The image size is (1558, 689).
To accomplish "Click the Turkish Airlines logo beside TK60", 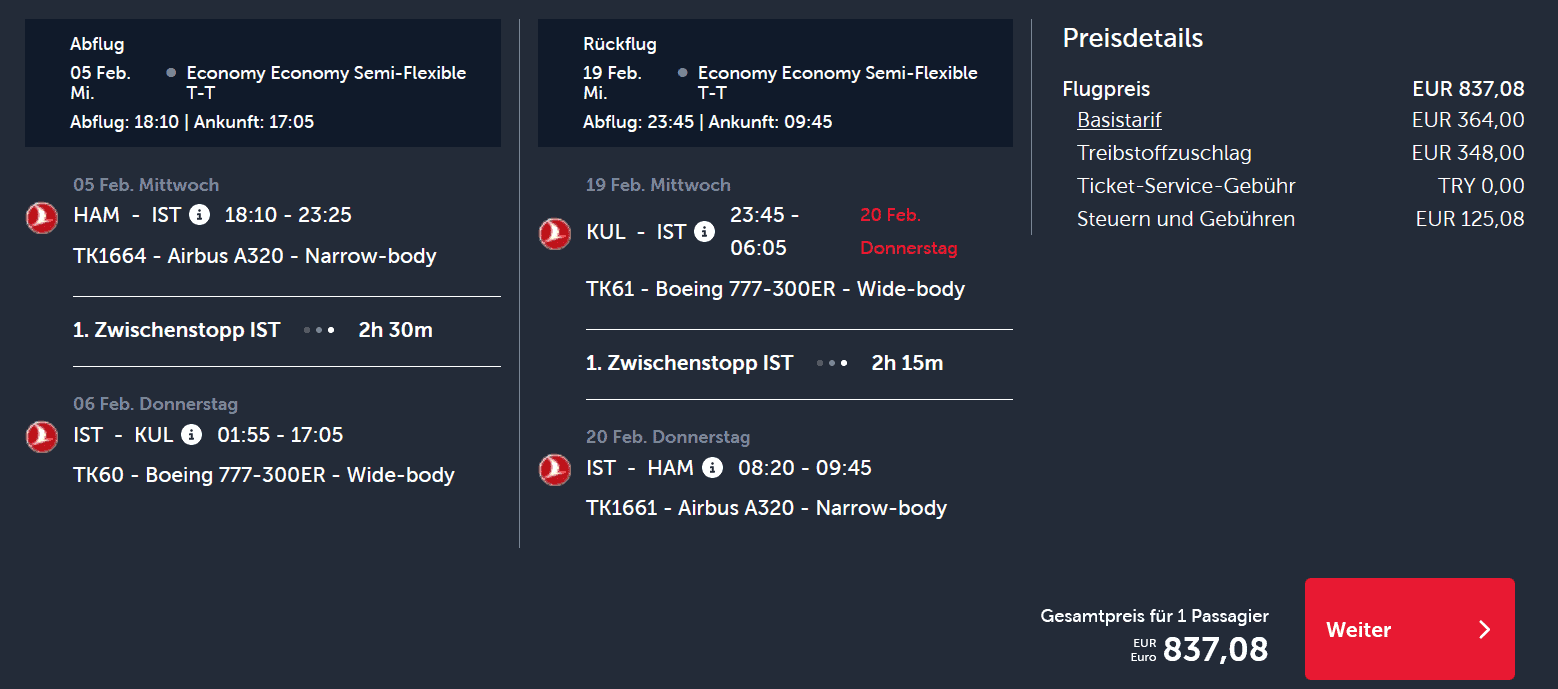I will tap(42, 436).
